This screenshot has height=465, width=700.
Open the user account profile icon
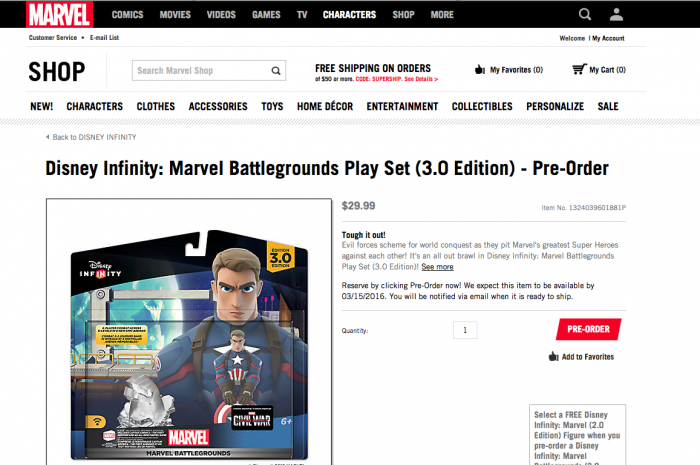pyautogui.click(x=617, y=14)
